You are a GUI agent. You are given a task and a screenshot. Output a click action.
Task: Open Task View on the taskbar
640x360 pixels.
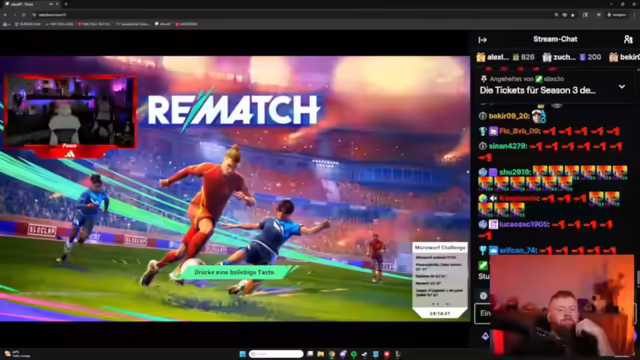click(310, 354)
